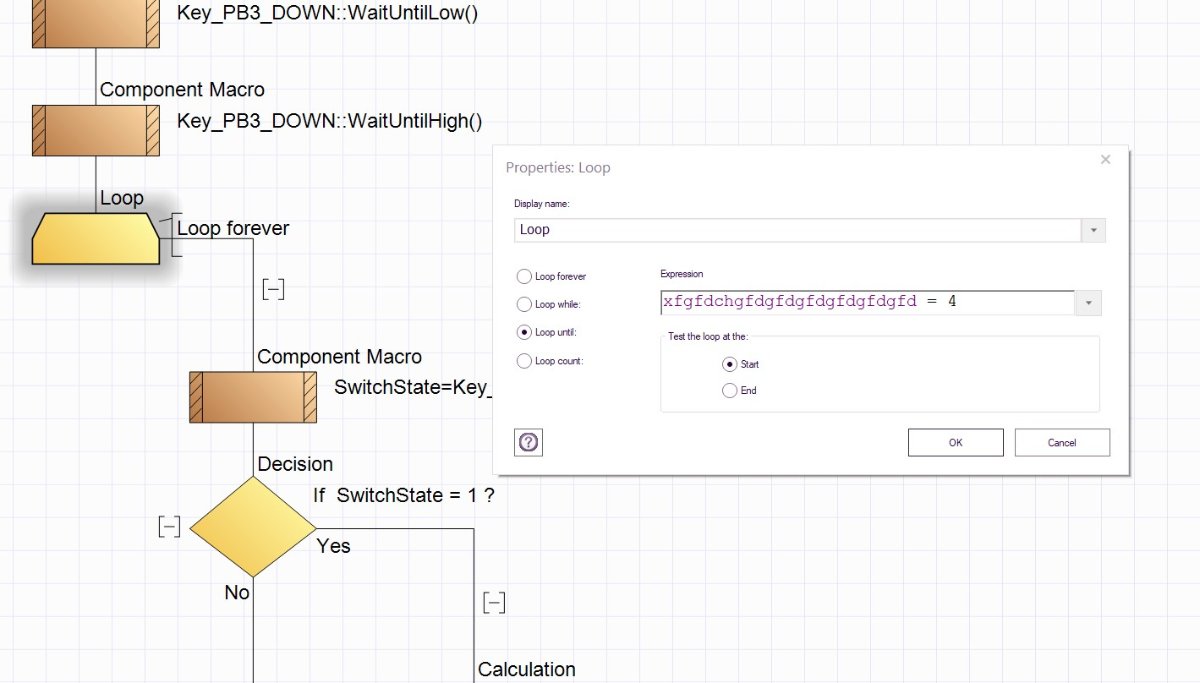Select the WaitUntilLow component macro block

click(96, 23)
